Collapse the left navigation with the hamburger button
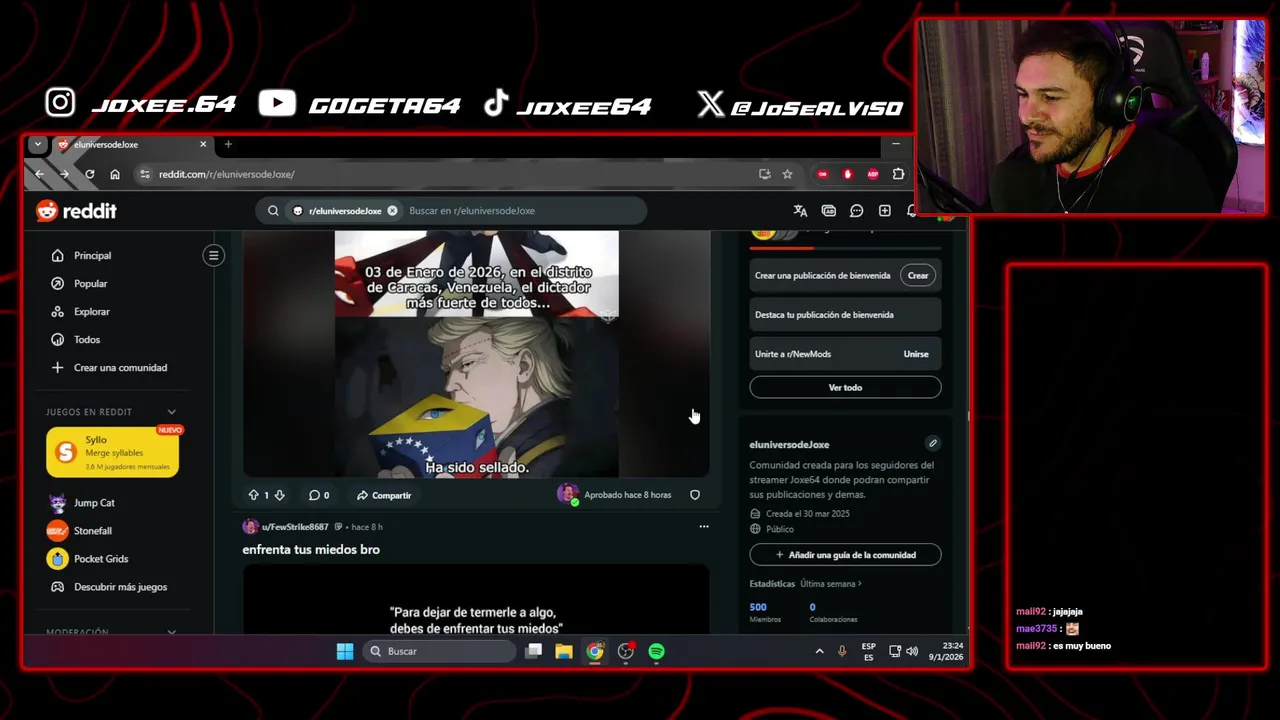 [x=213, y=256]
